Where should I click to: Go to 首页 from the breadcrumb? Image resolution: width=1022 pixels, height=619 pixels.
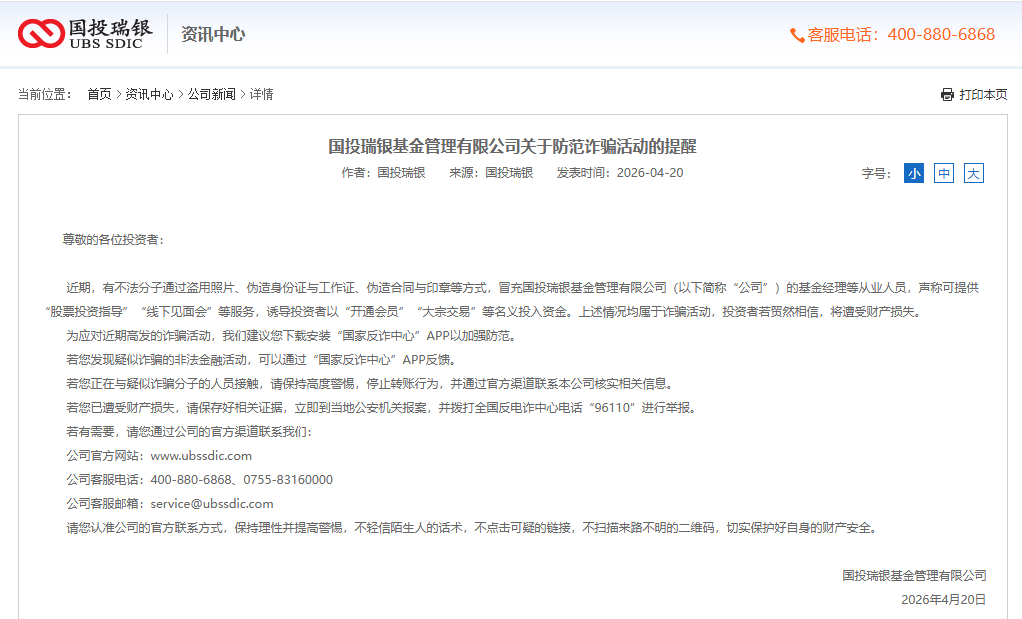point(99,95)
